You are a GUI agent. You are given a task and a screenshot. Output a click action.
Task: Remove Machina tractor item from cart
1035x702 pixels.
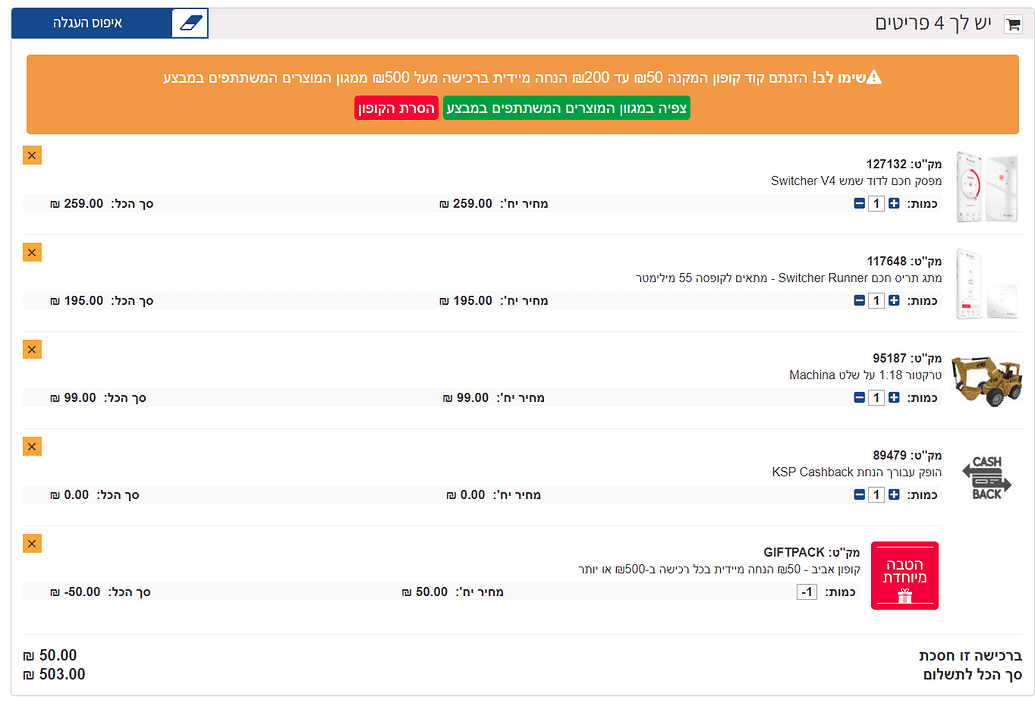[x=32, y=349]
